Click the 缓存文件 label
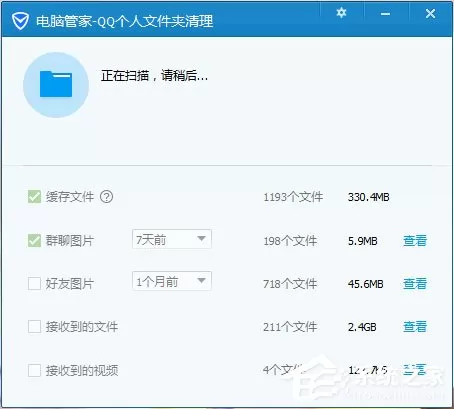454x409 pixels. pos(70,197)
